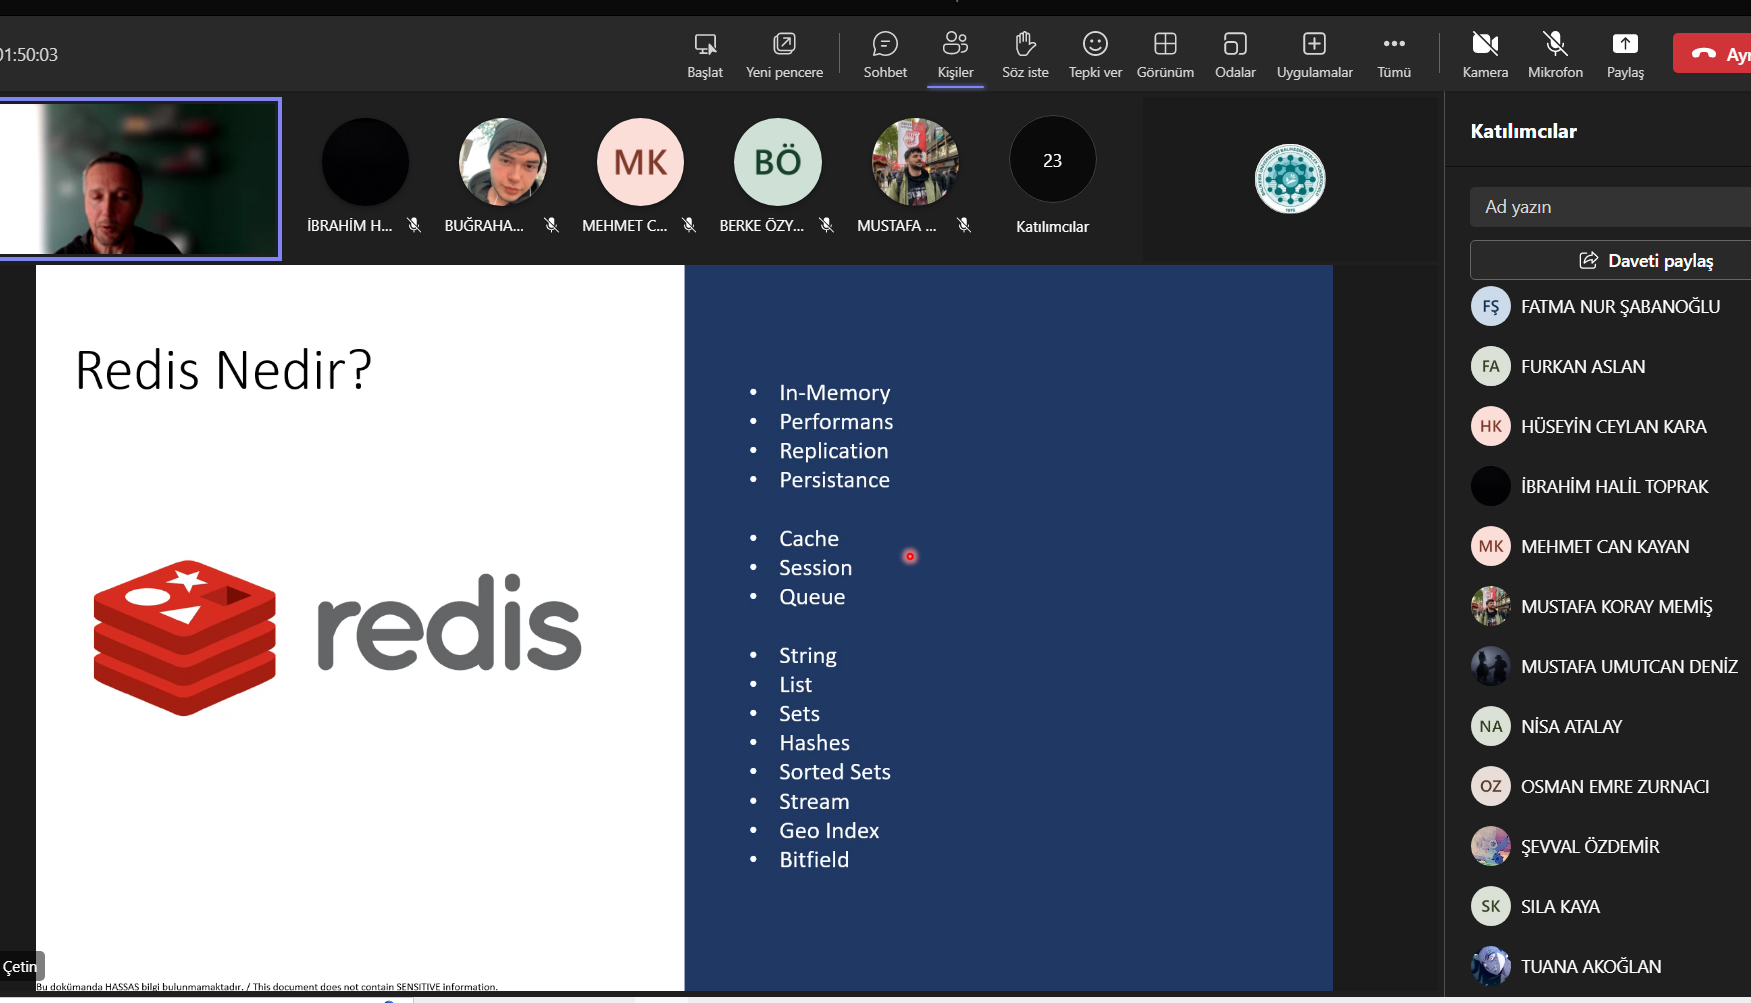The height and width of the screenshot is (1003, 1751).
Task: Click the Katılımcılar panel heading
Action: click(1523, 131)
